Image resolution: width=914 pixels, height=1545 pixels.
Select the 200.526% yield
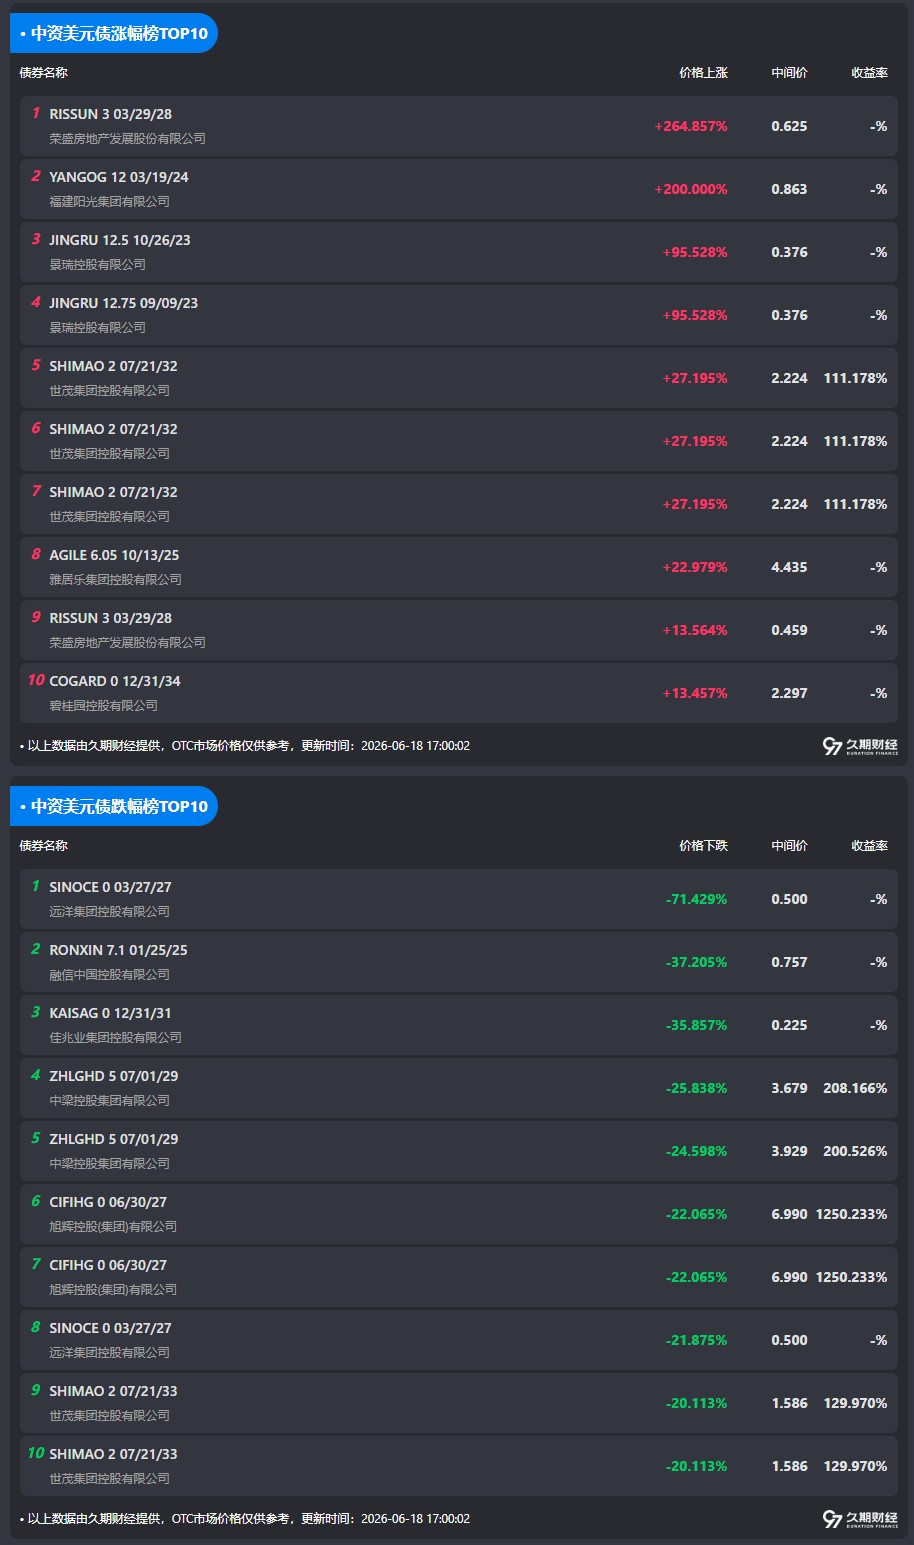pyautogui.click(x=855, y=1152)
